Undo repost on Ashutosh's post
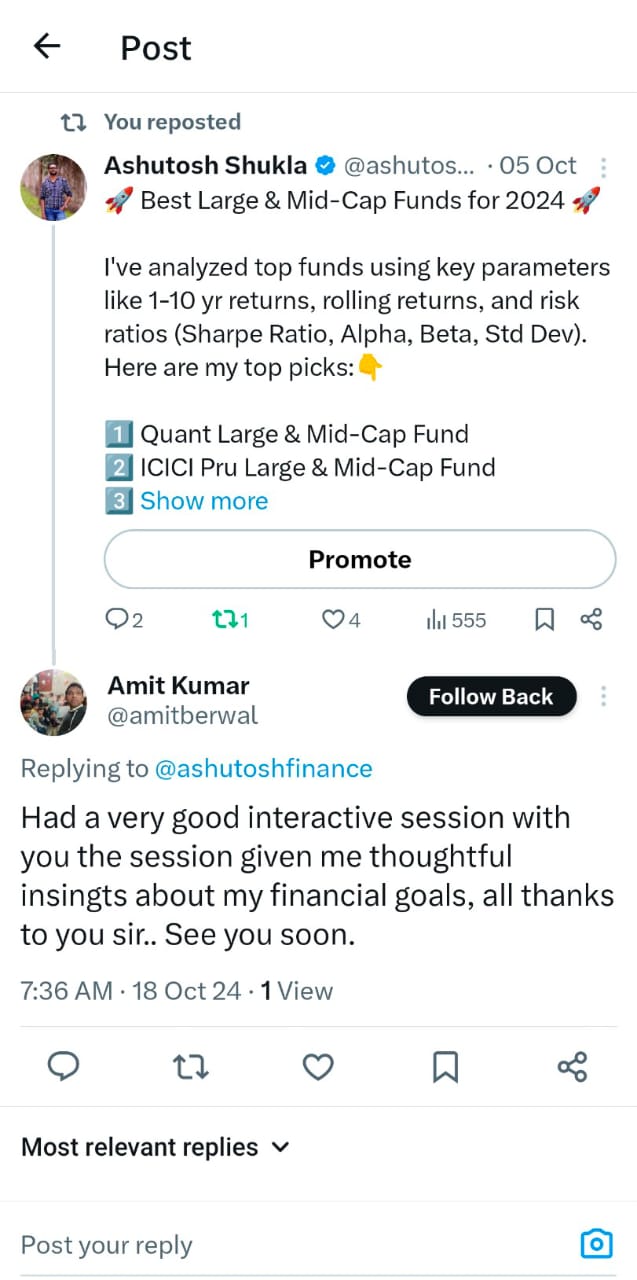Screen dimensions: 637x1280 (x=230, y=620)
